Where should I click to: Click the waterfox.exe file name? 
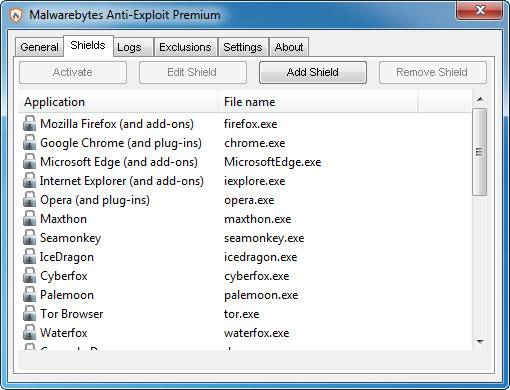pyautogui.click(x=257, y=333)
